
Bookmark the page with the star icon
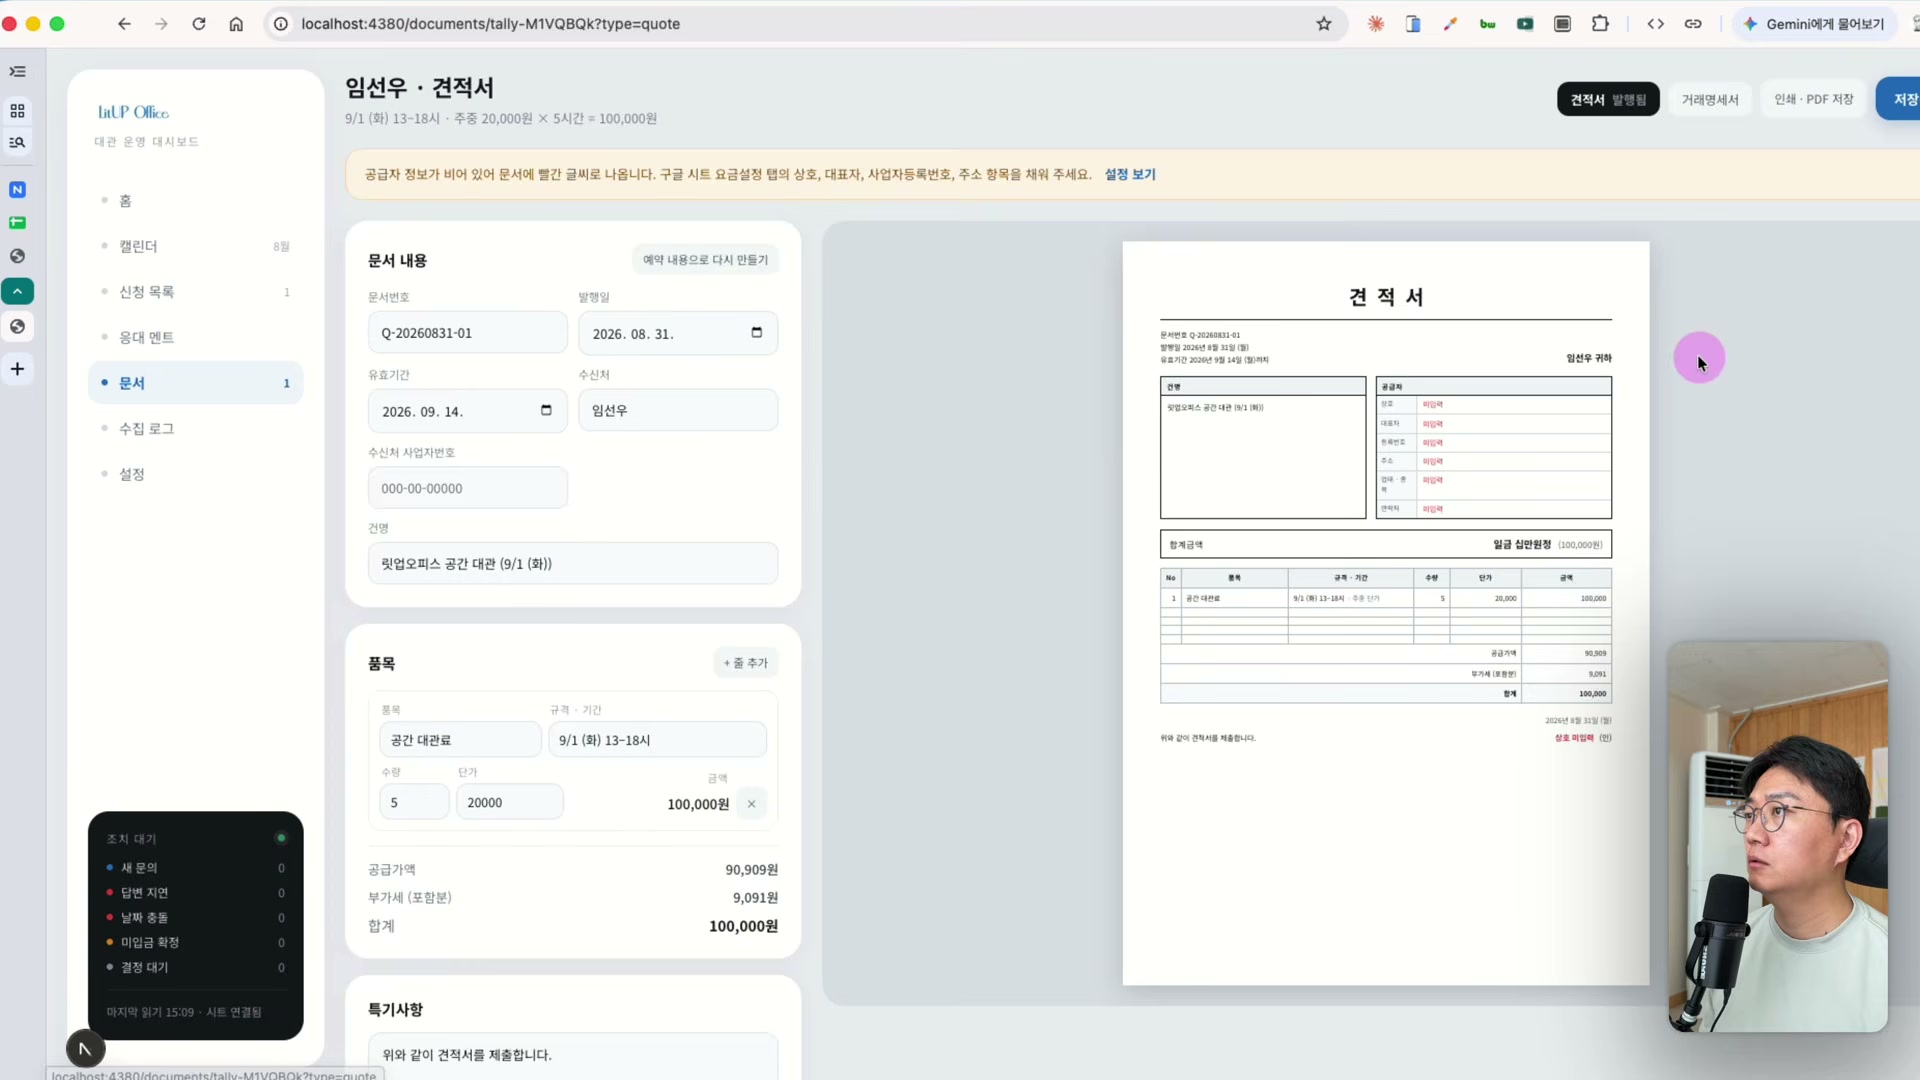1324,24
